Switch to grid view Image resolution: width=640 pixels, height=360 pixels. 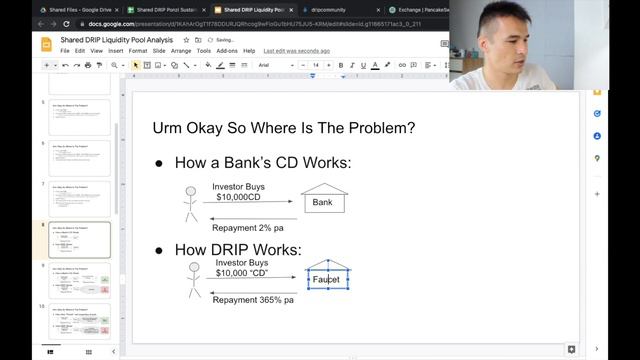pyautogui.click(x=89, y=352)
